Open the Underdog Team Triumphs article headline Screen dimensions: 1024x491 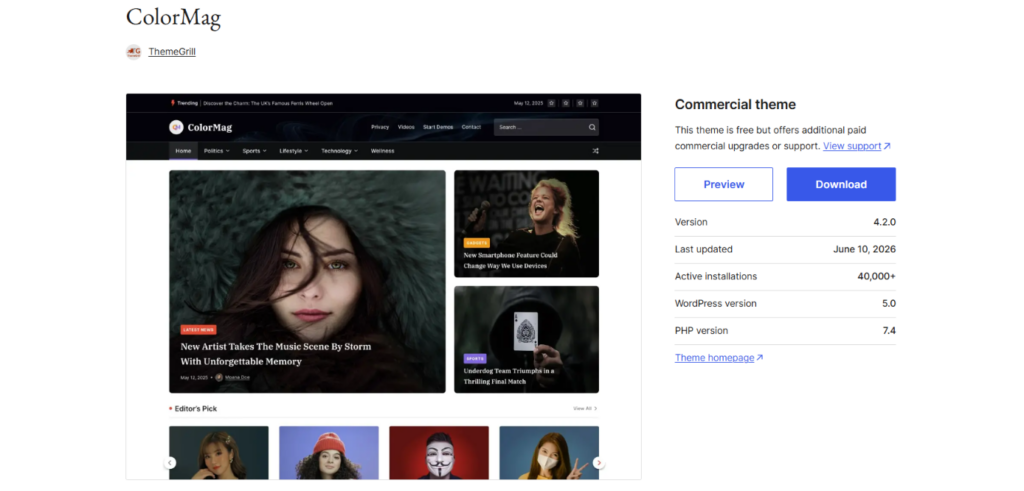coord(509,376)
